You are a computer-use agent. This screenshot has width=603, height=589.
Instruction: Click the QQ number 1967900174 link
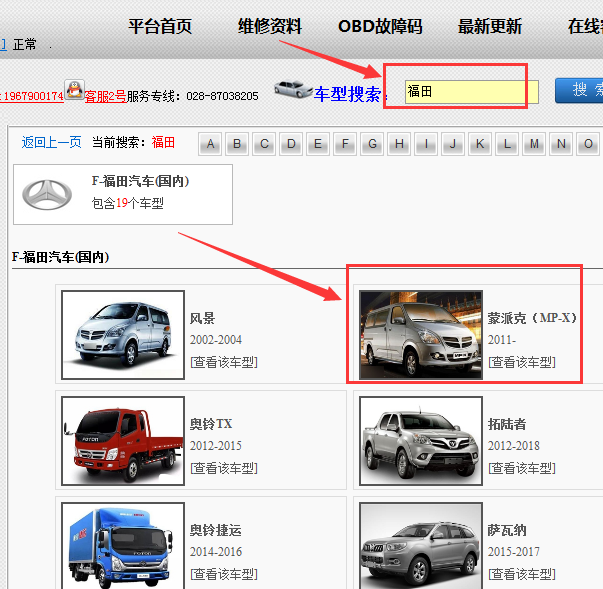(33, 96)
